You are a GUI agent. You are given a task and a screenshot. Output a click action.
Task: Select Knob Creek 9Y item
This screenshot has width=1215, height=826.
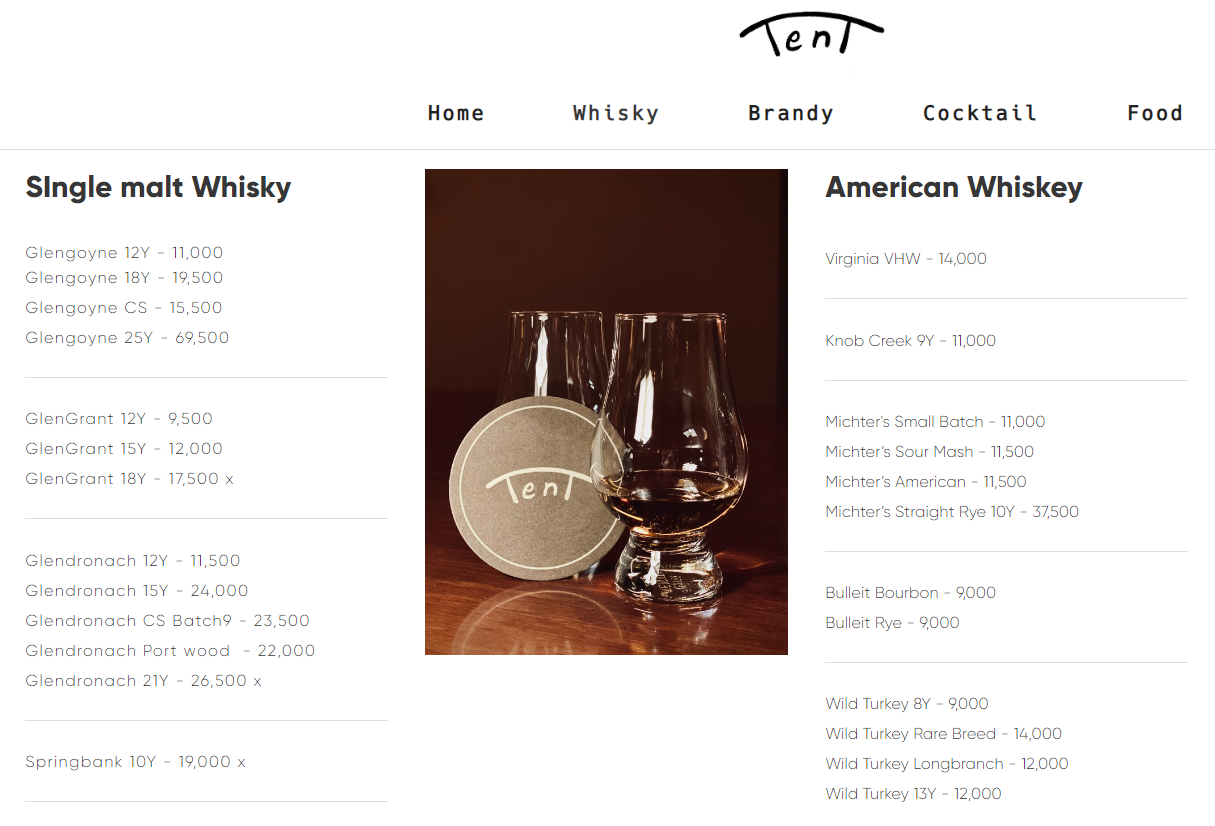[x=910, y=341]
